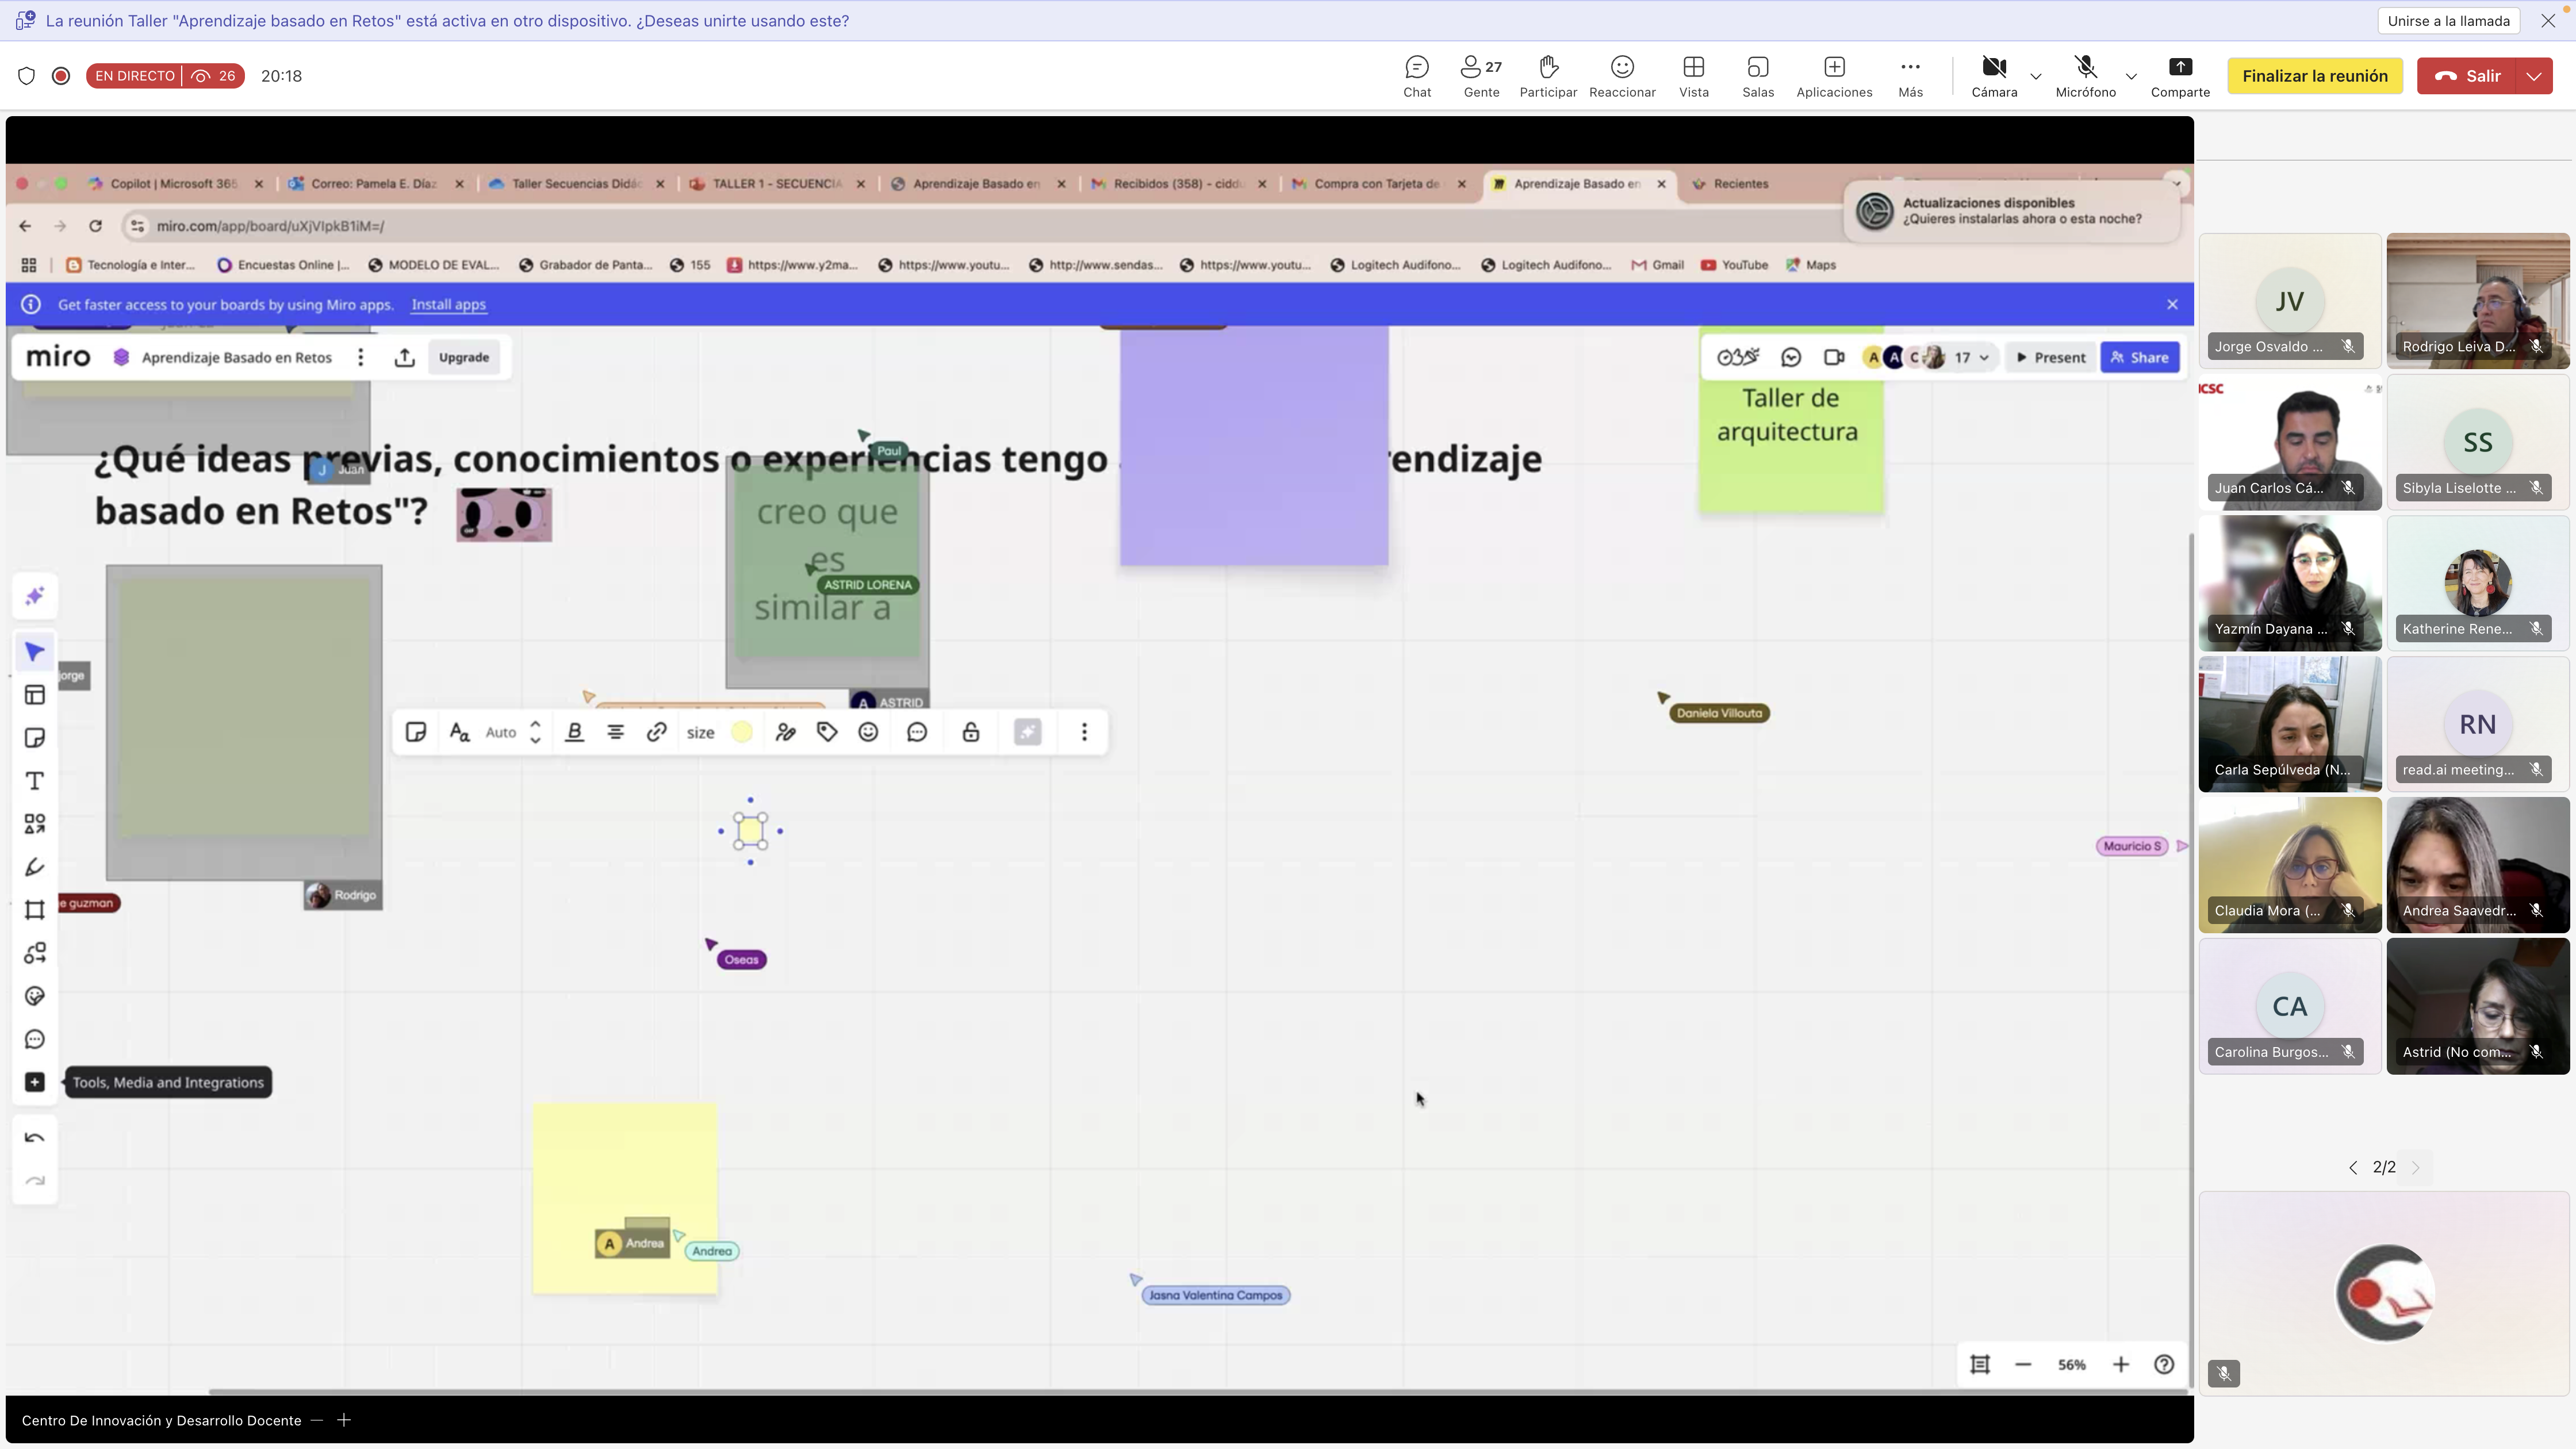Open Tools, Media and Integrations
This screenshot has width=2576, height=1449.
pyautogui.click(x=35, y=1083)
